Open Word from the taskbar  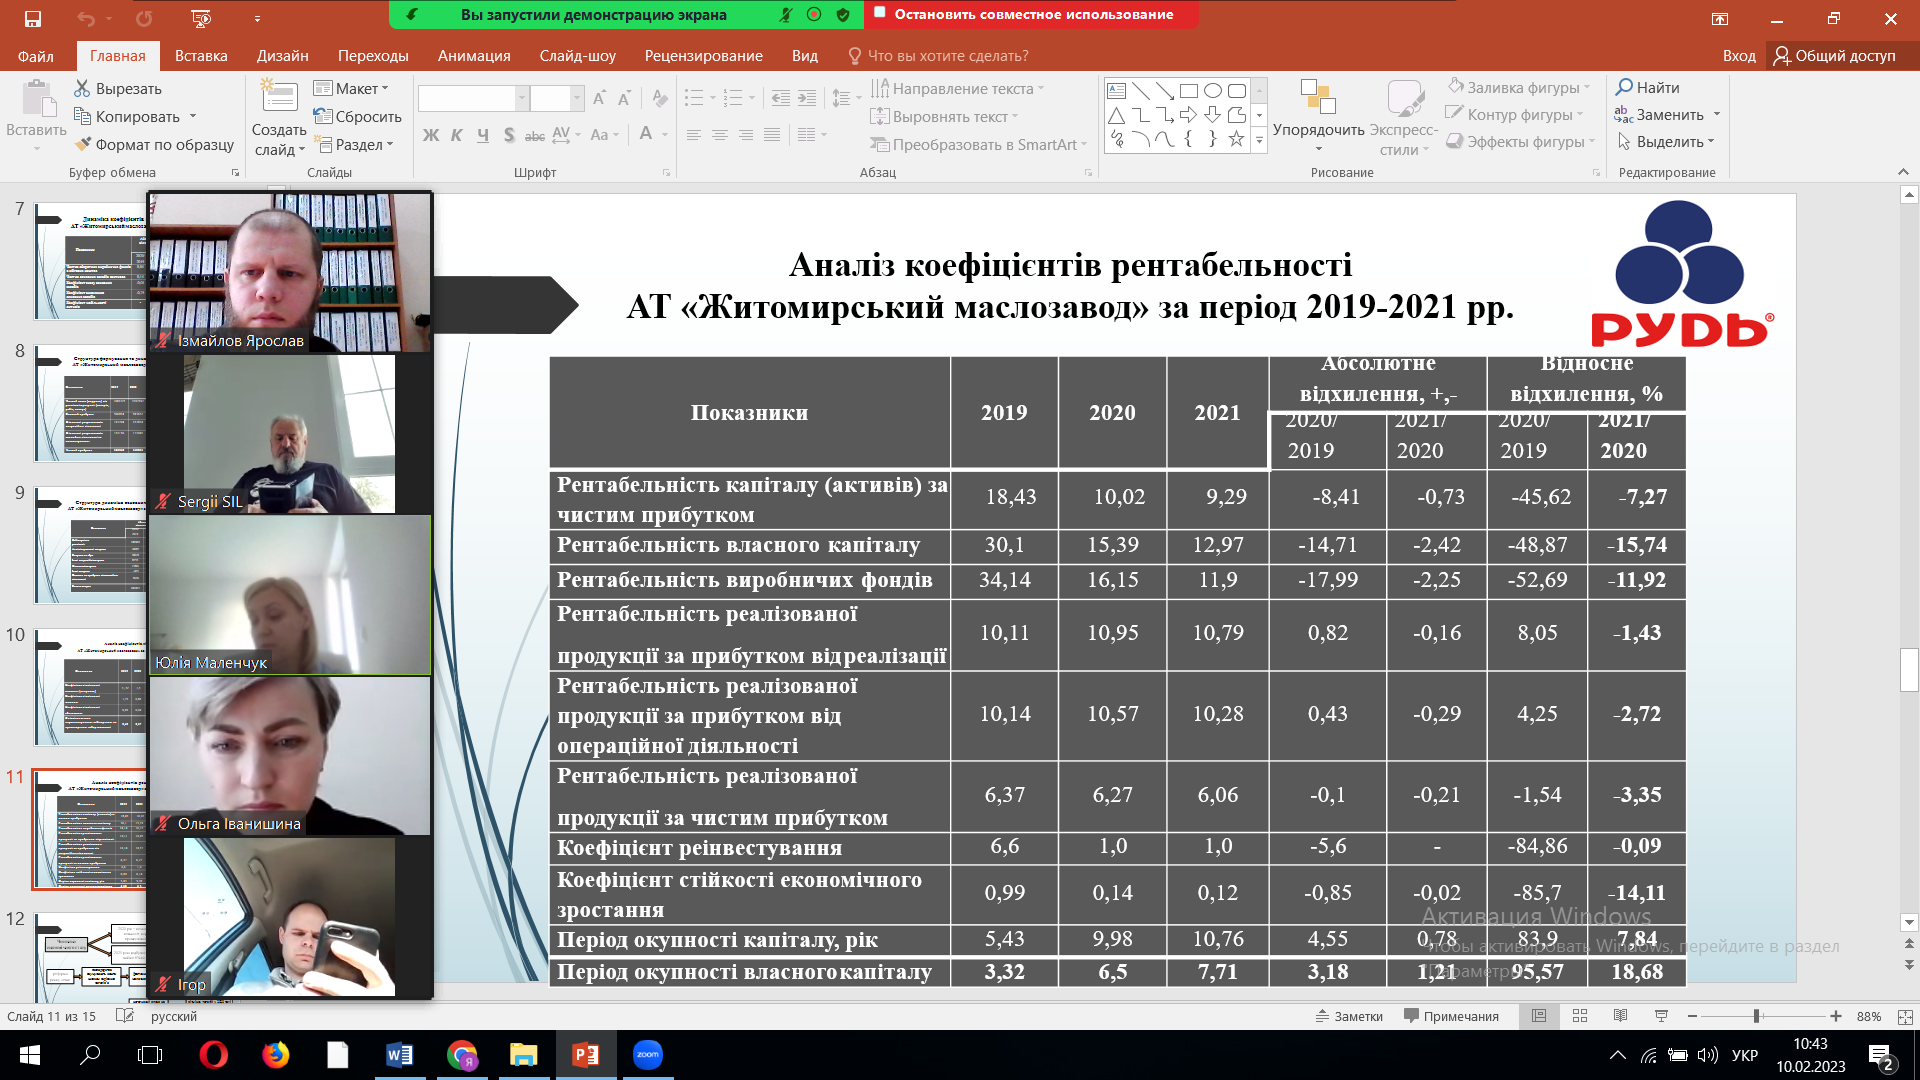(399, 1055)
